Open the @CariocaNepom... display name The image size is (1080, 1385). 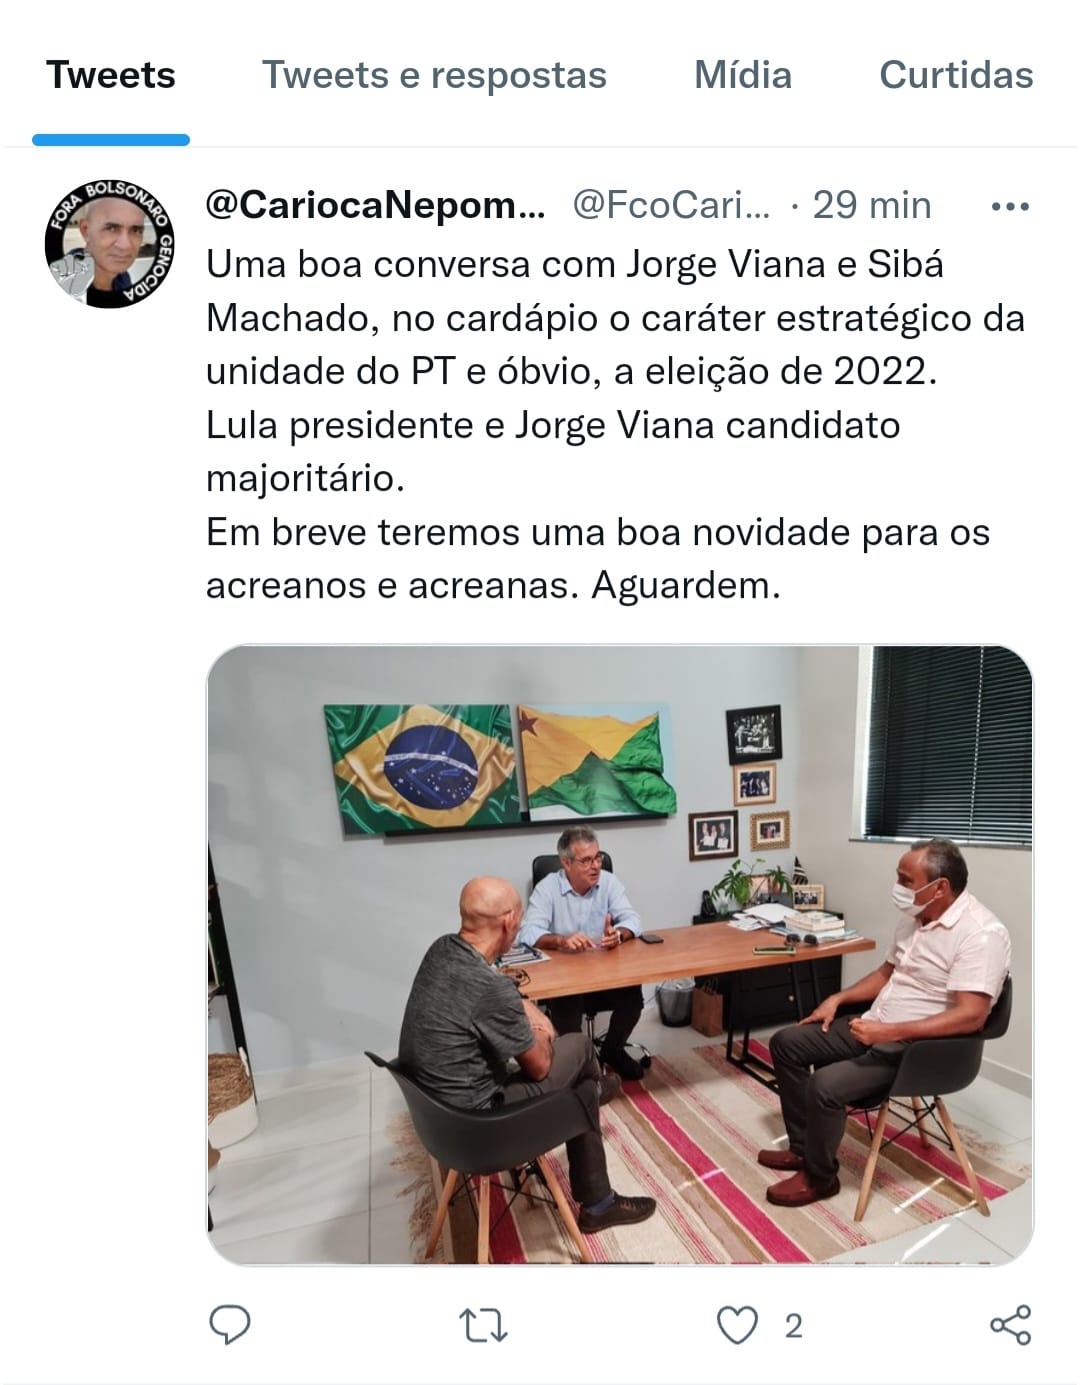click(376, 205)
